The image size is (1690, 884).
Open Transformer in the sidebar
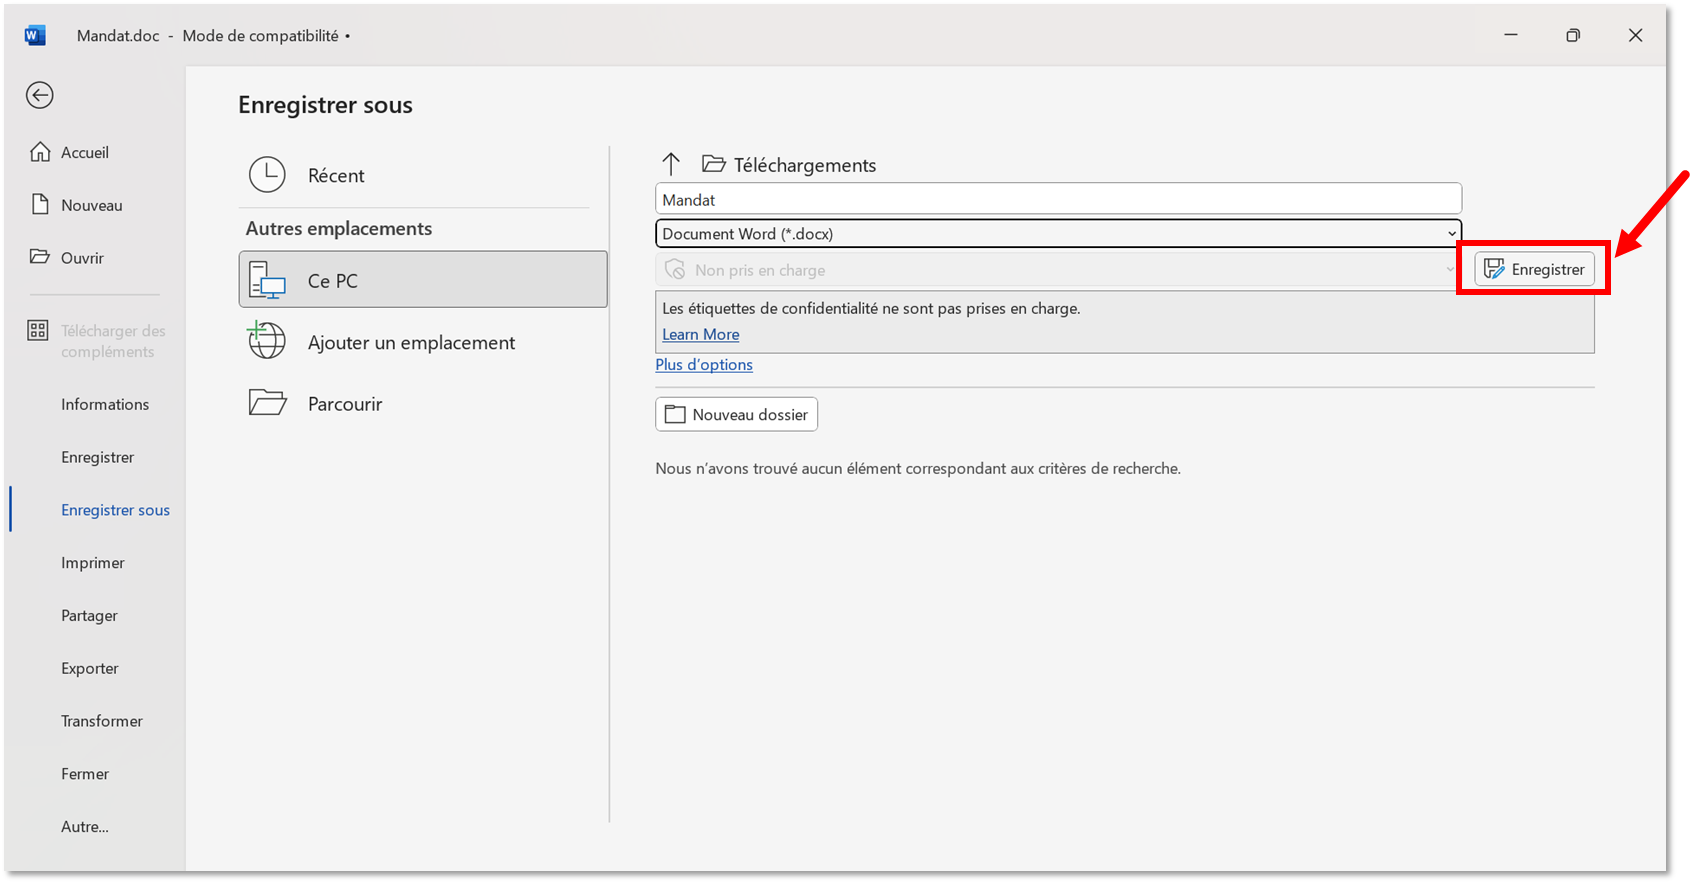102,721
